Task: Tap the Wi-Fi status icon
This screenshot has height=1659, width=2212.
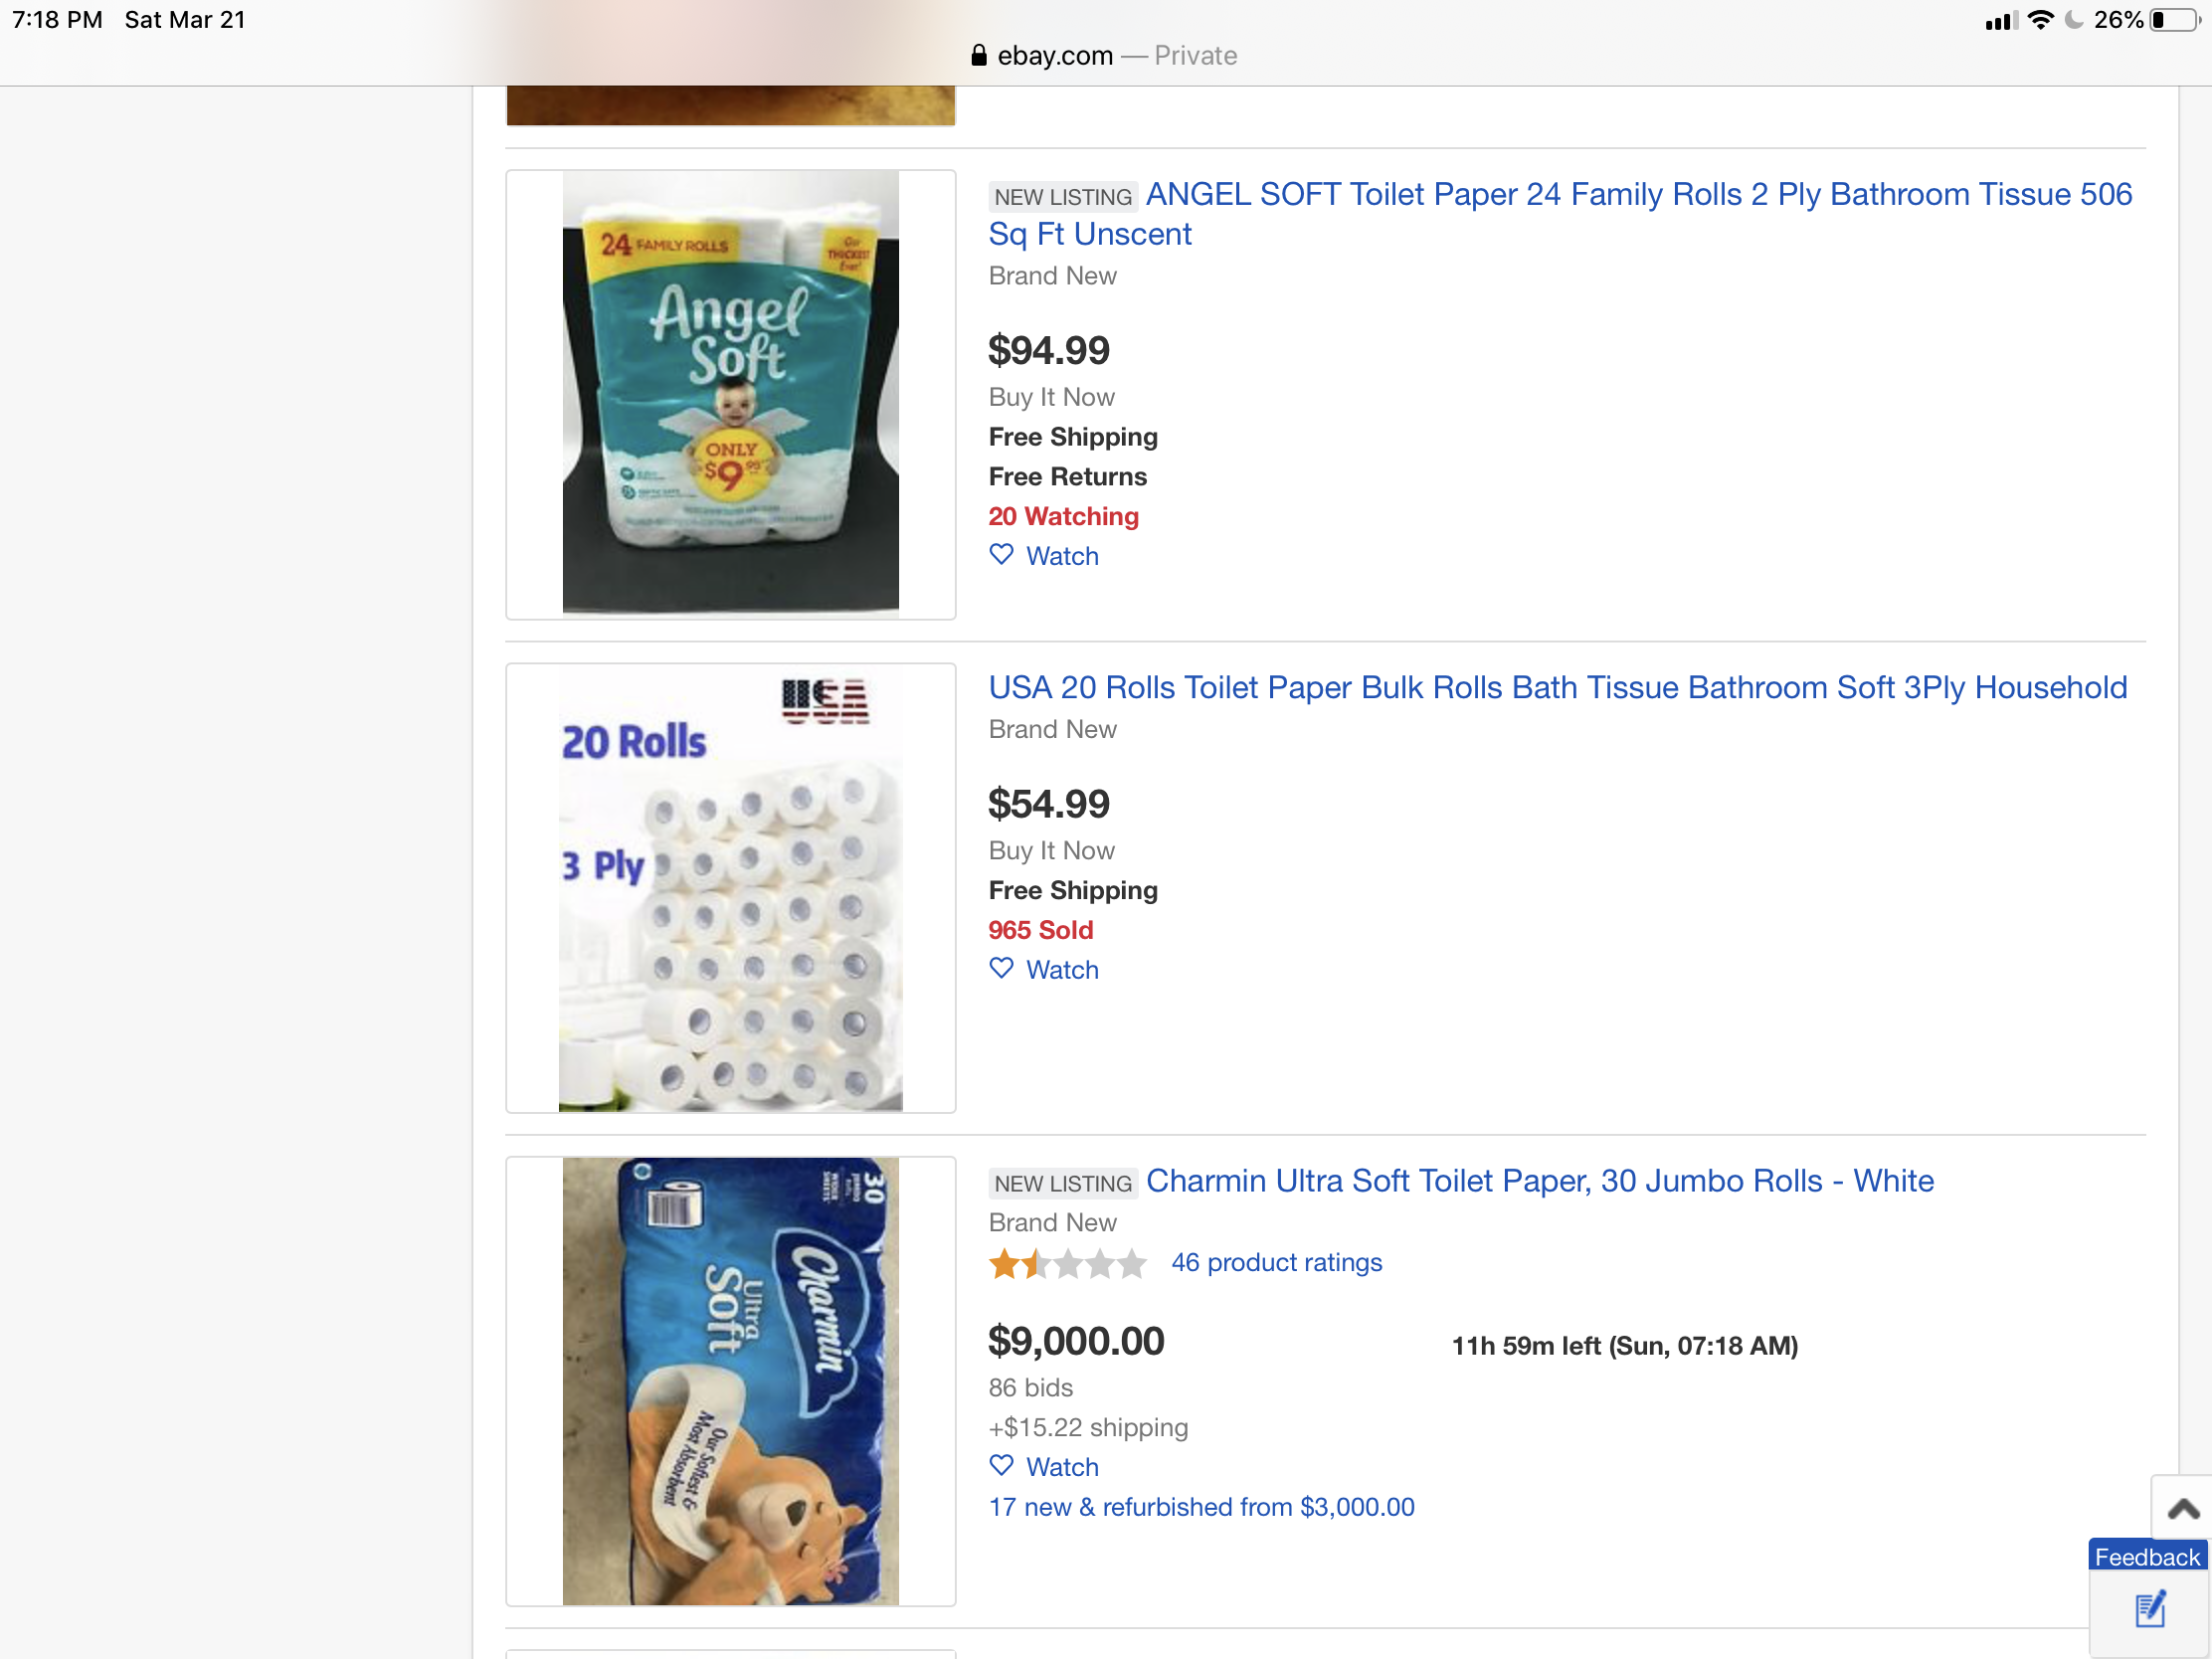Action: [2040, 20]
